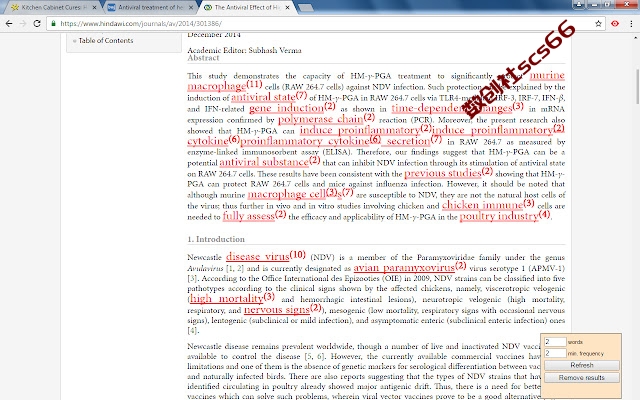Image resolution: width=640 pixels, height=400 pixels.
Task: Click the '1. Introduction' heading
Action: pos(216,239)
